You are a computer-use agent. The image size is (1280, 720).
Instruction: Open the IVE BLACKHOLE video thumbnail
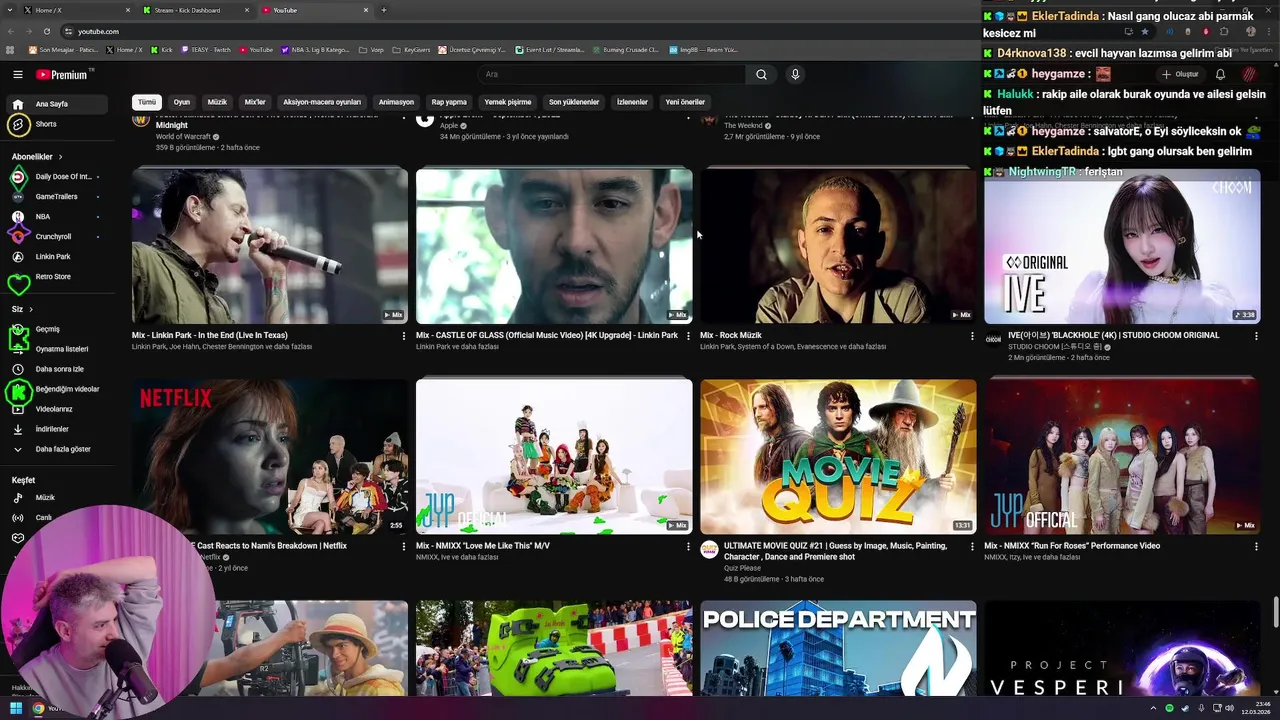coord(1122,246)
